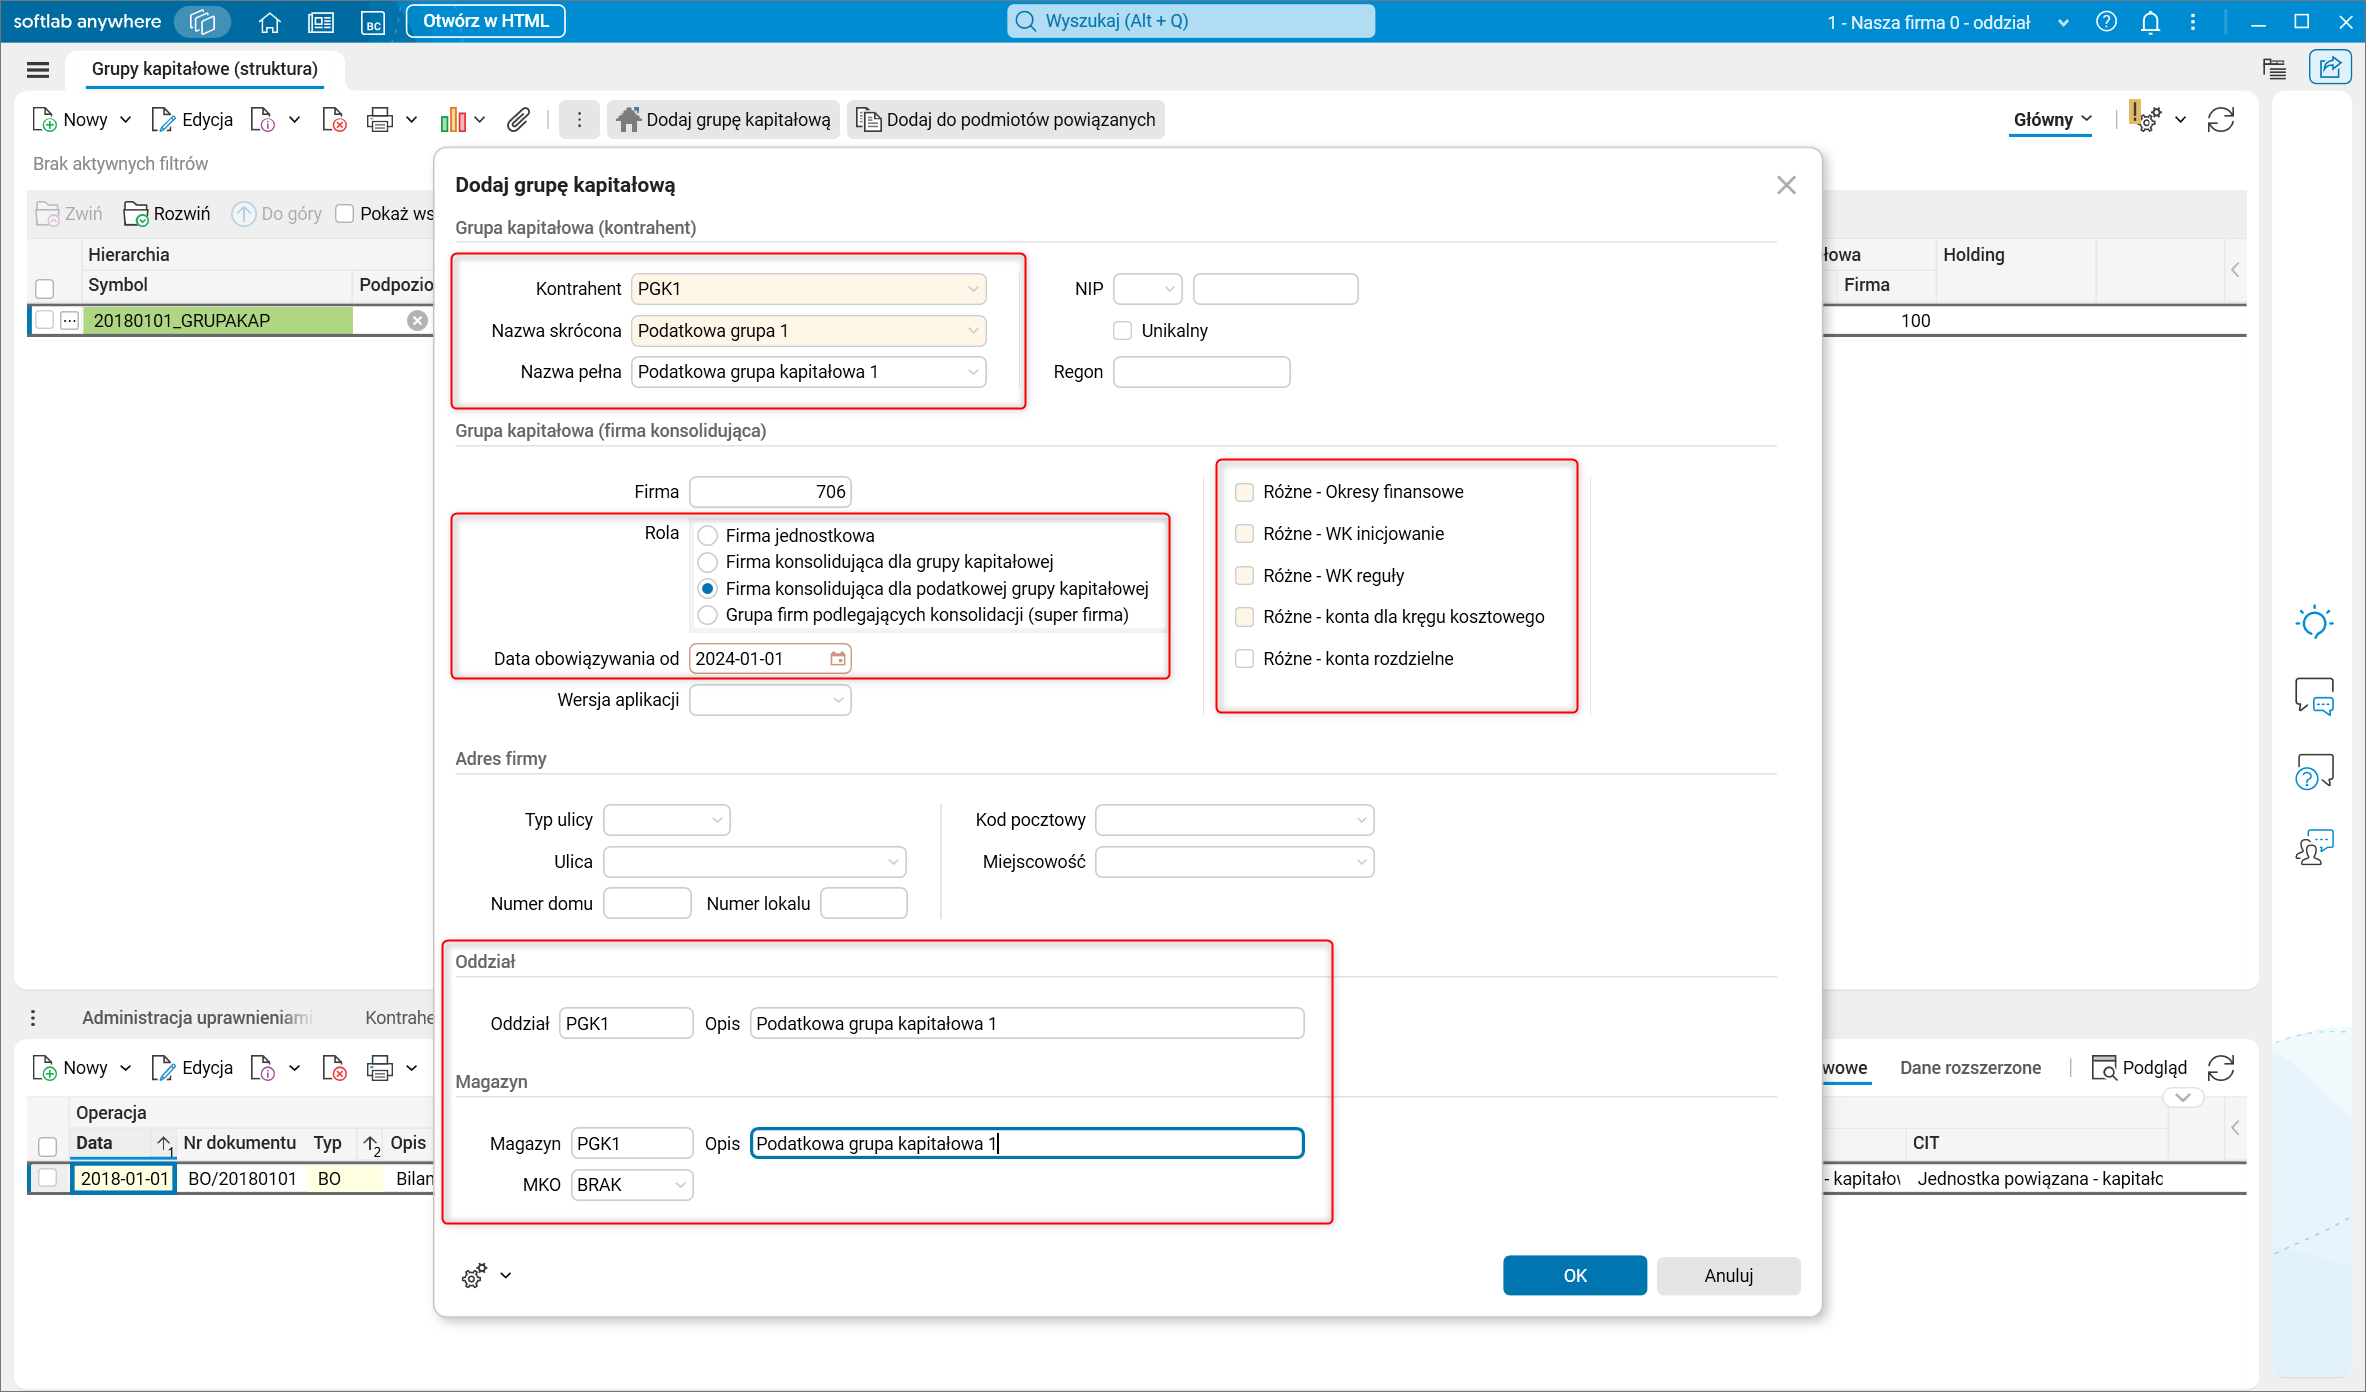Click the notifications bell icon

pos(2150,22)
